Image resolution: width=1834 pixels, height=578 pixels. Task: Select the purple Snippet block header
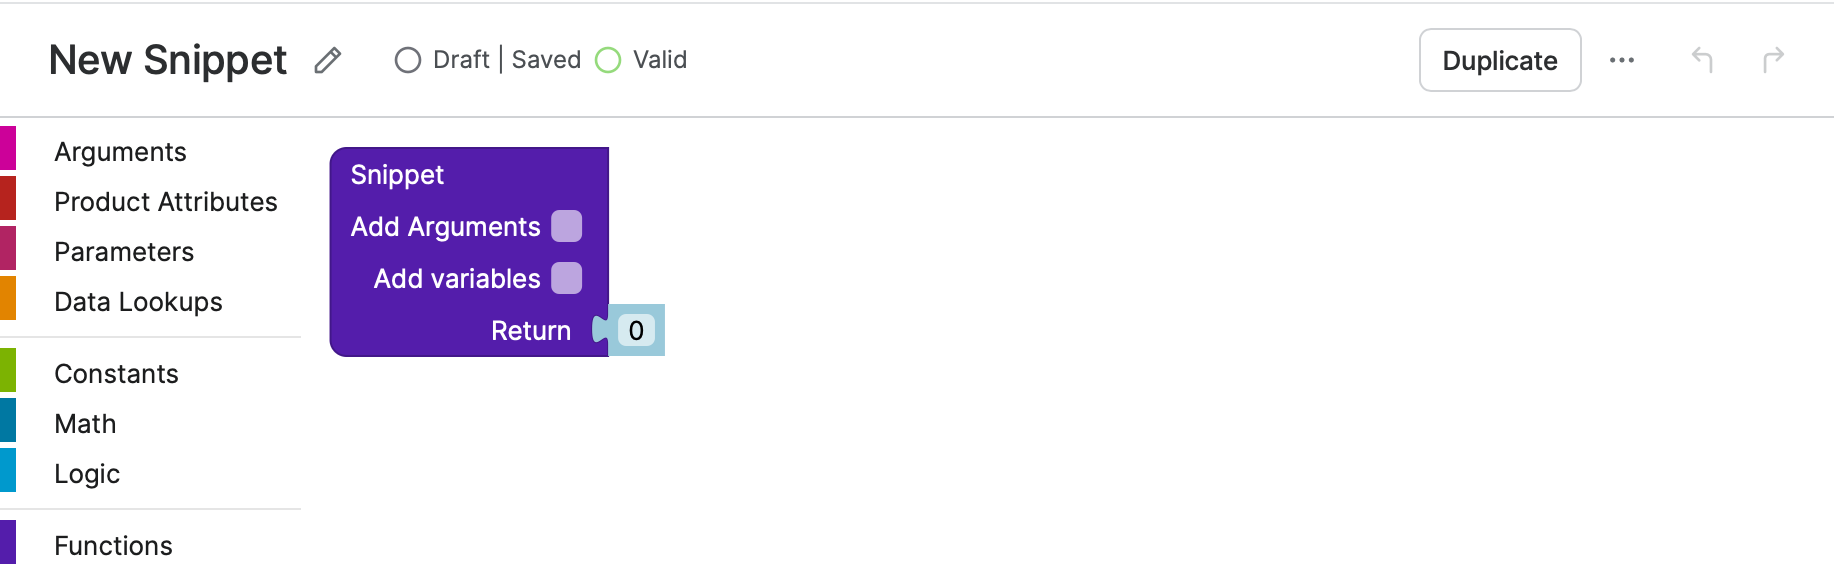pyautogui.click(x=397, y=174)
